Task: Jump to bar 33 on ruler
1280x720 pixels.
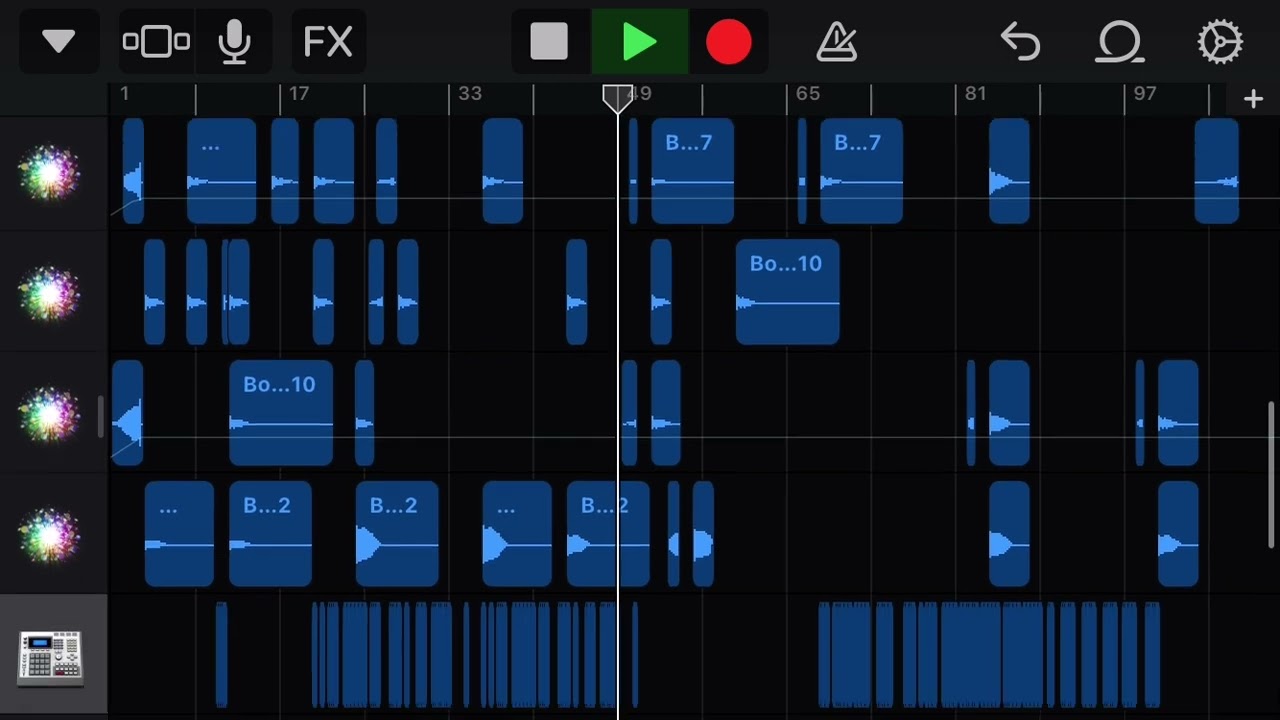Action: [469, 94]
